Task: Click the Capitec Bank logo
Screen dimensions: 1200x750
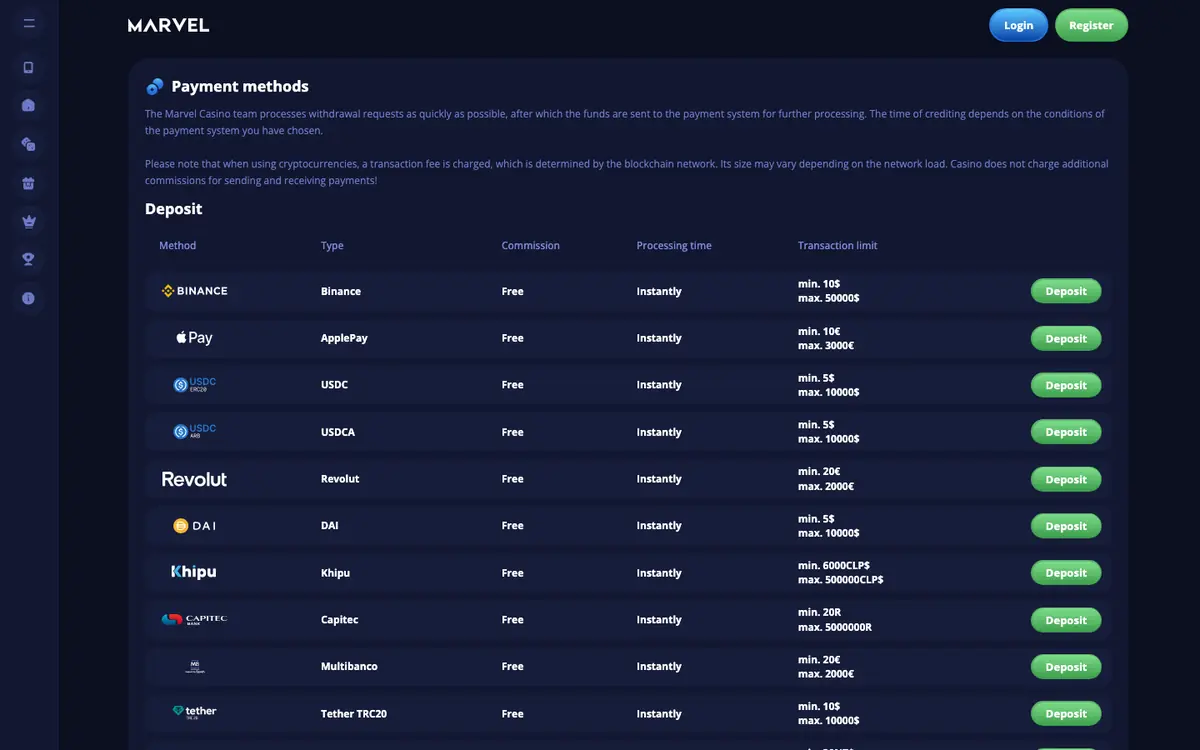Action: pyautogui.click(x=195, y=620)
